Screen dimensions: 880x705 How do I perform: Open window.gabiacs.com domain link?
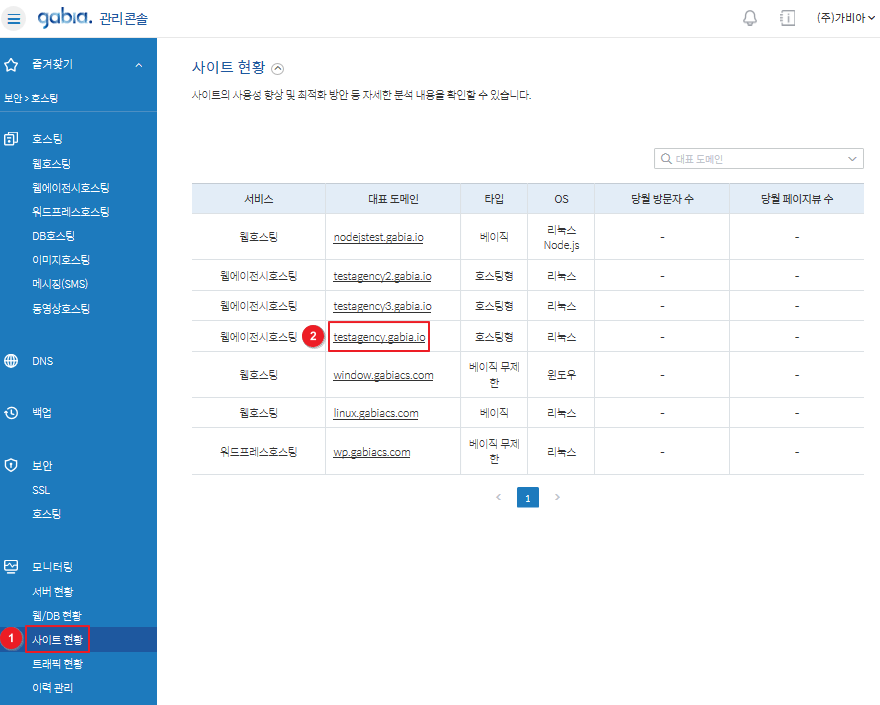pyautogui.click(x=383, y=375)
